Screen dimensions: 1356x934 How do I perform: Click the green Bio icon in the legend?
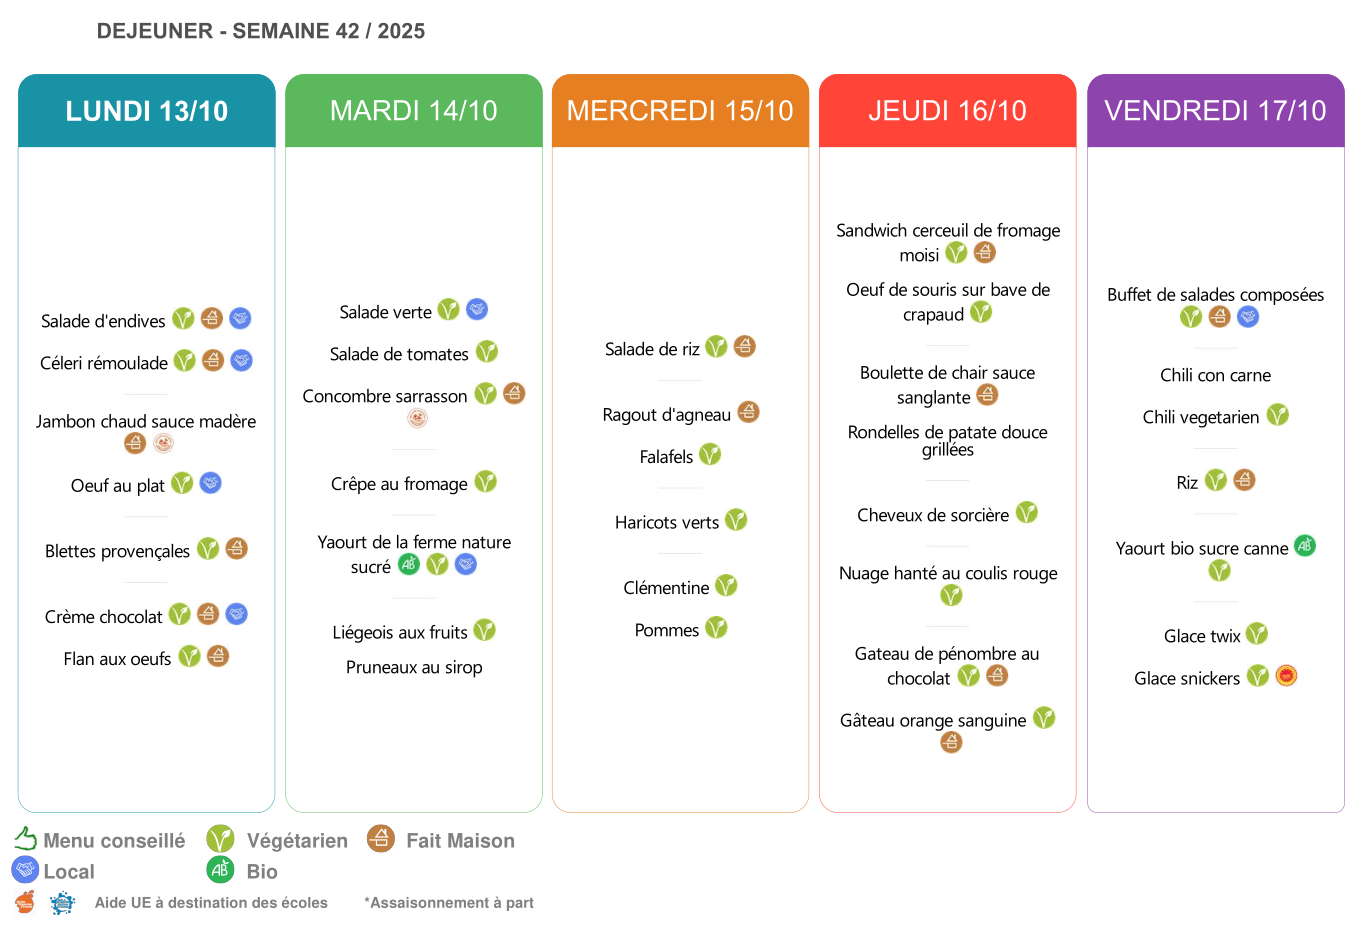click(x=220, y=870)
